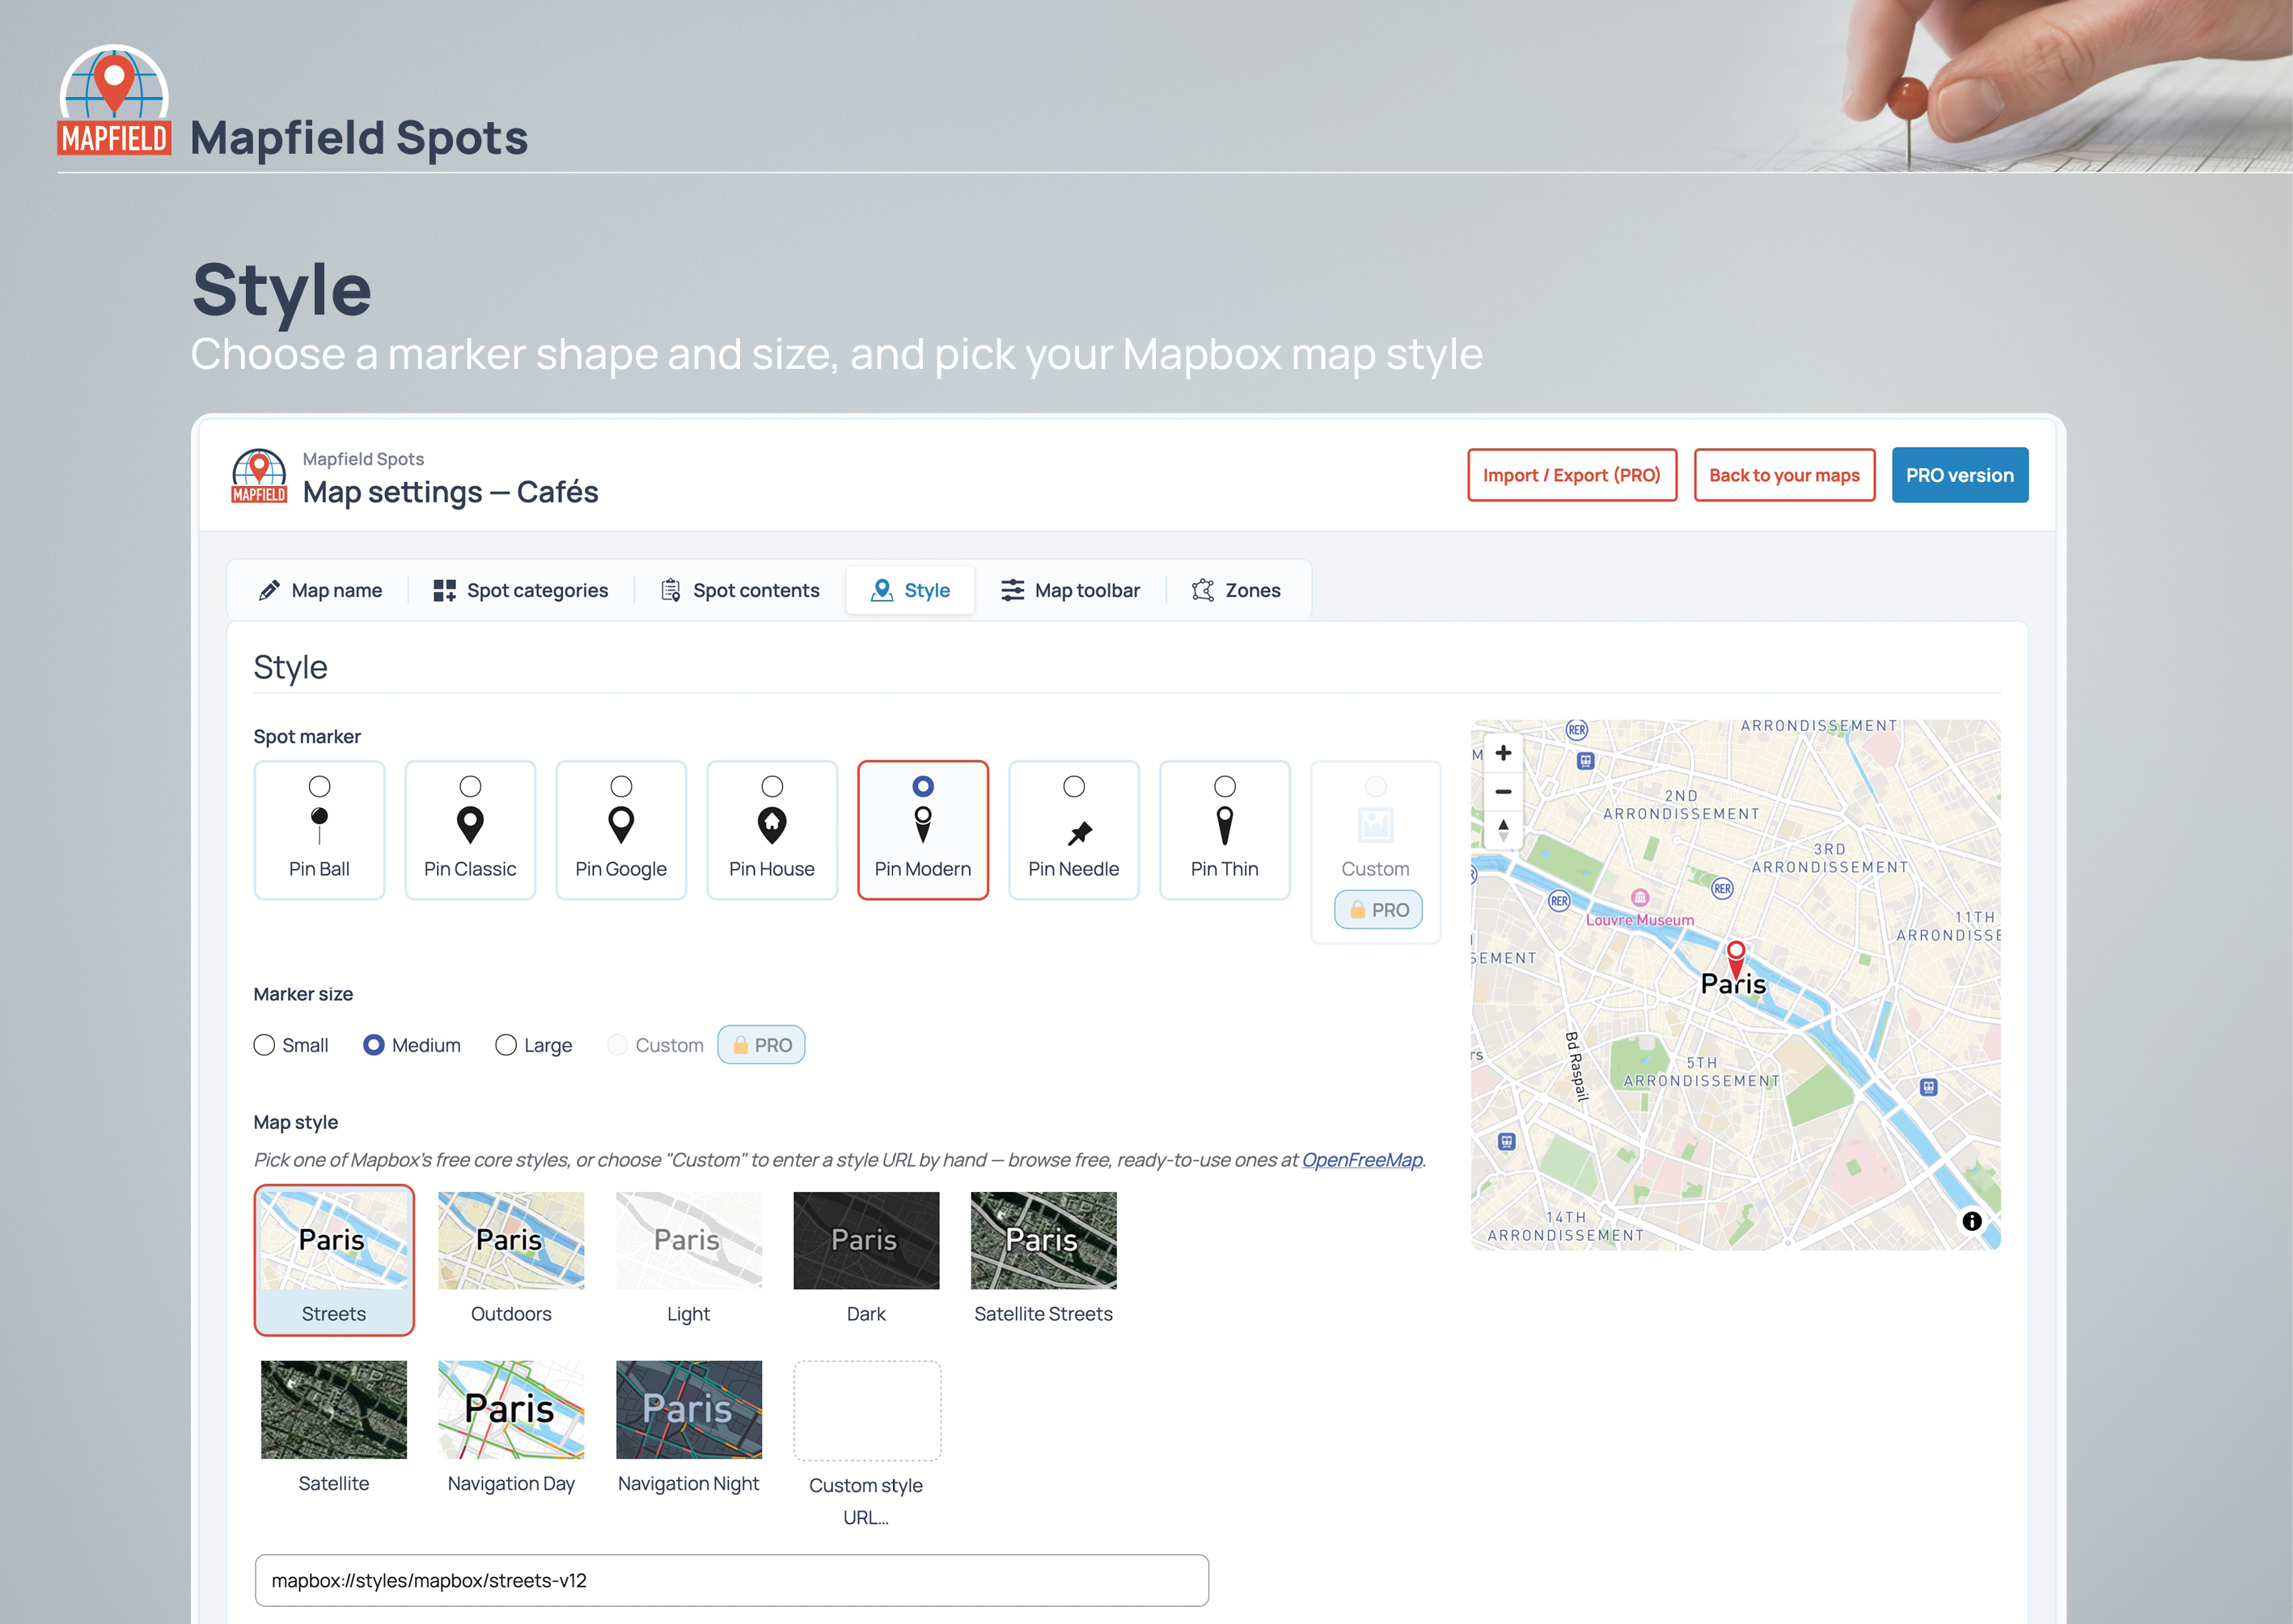Select the Navigation Night style thumbnail
2293x1624 pixels.
(x=689, y=1410)
